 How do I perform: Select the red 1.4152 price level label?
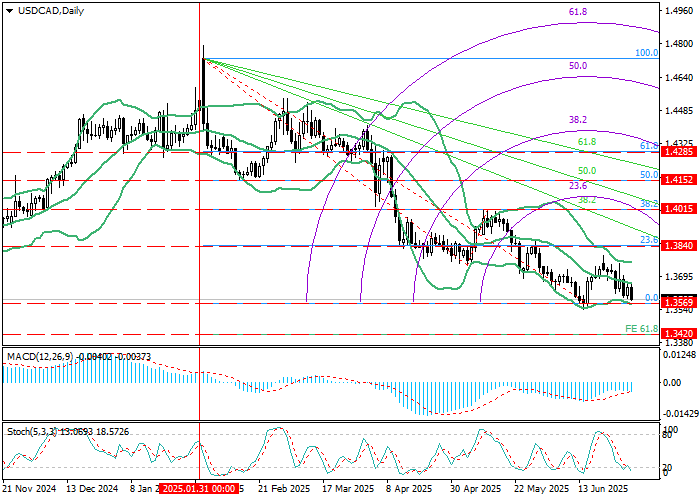679,180
